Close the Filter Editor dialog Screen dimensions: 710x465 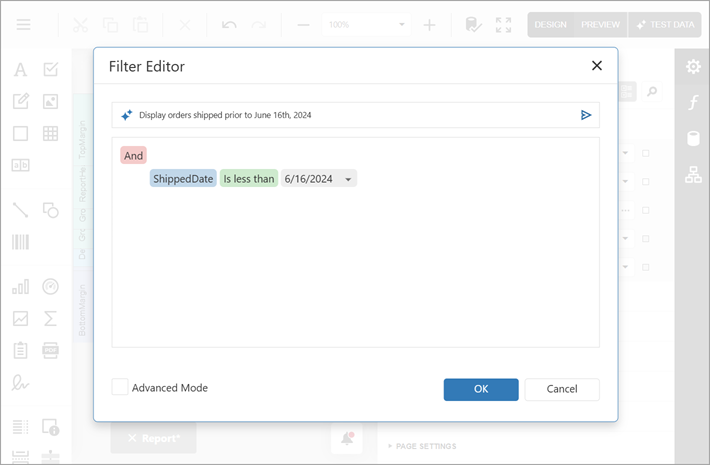pos(597,66)
